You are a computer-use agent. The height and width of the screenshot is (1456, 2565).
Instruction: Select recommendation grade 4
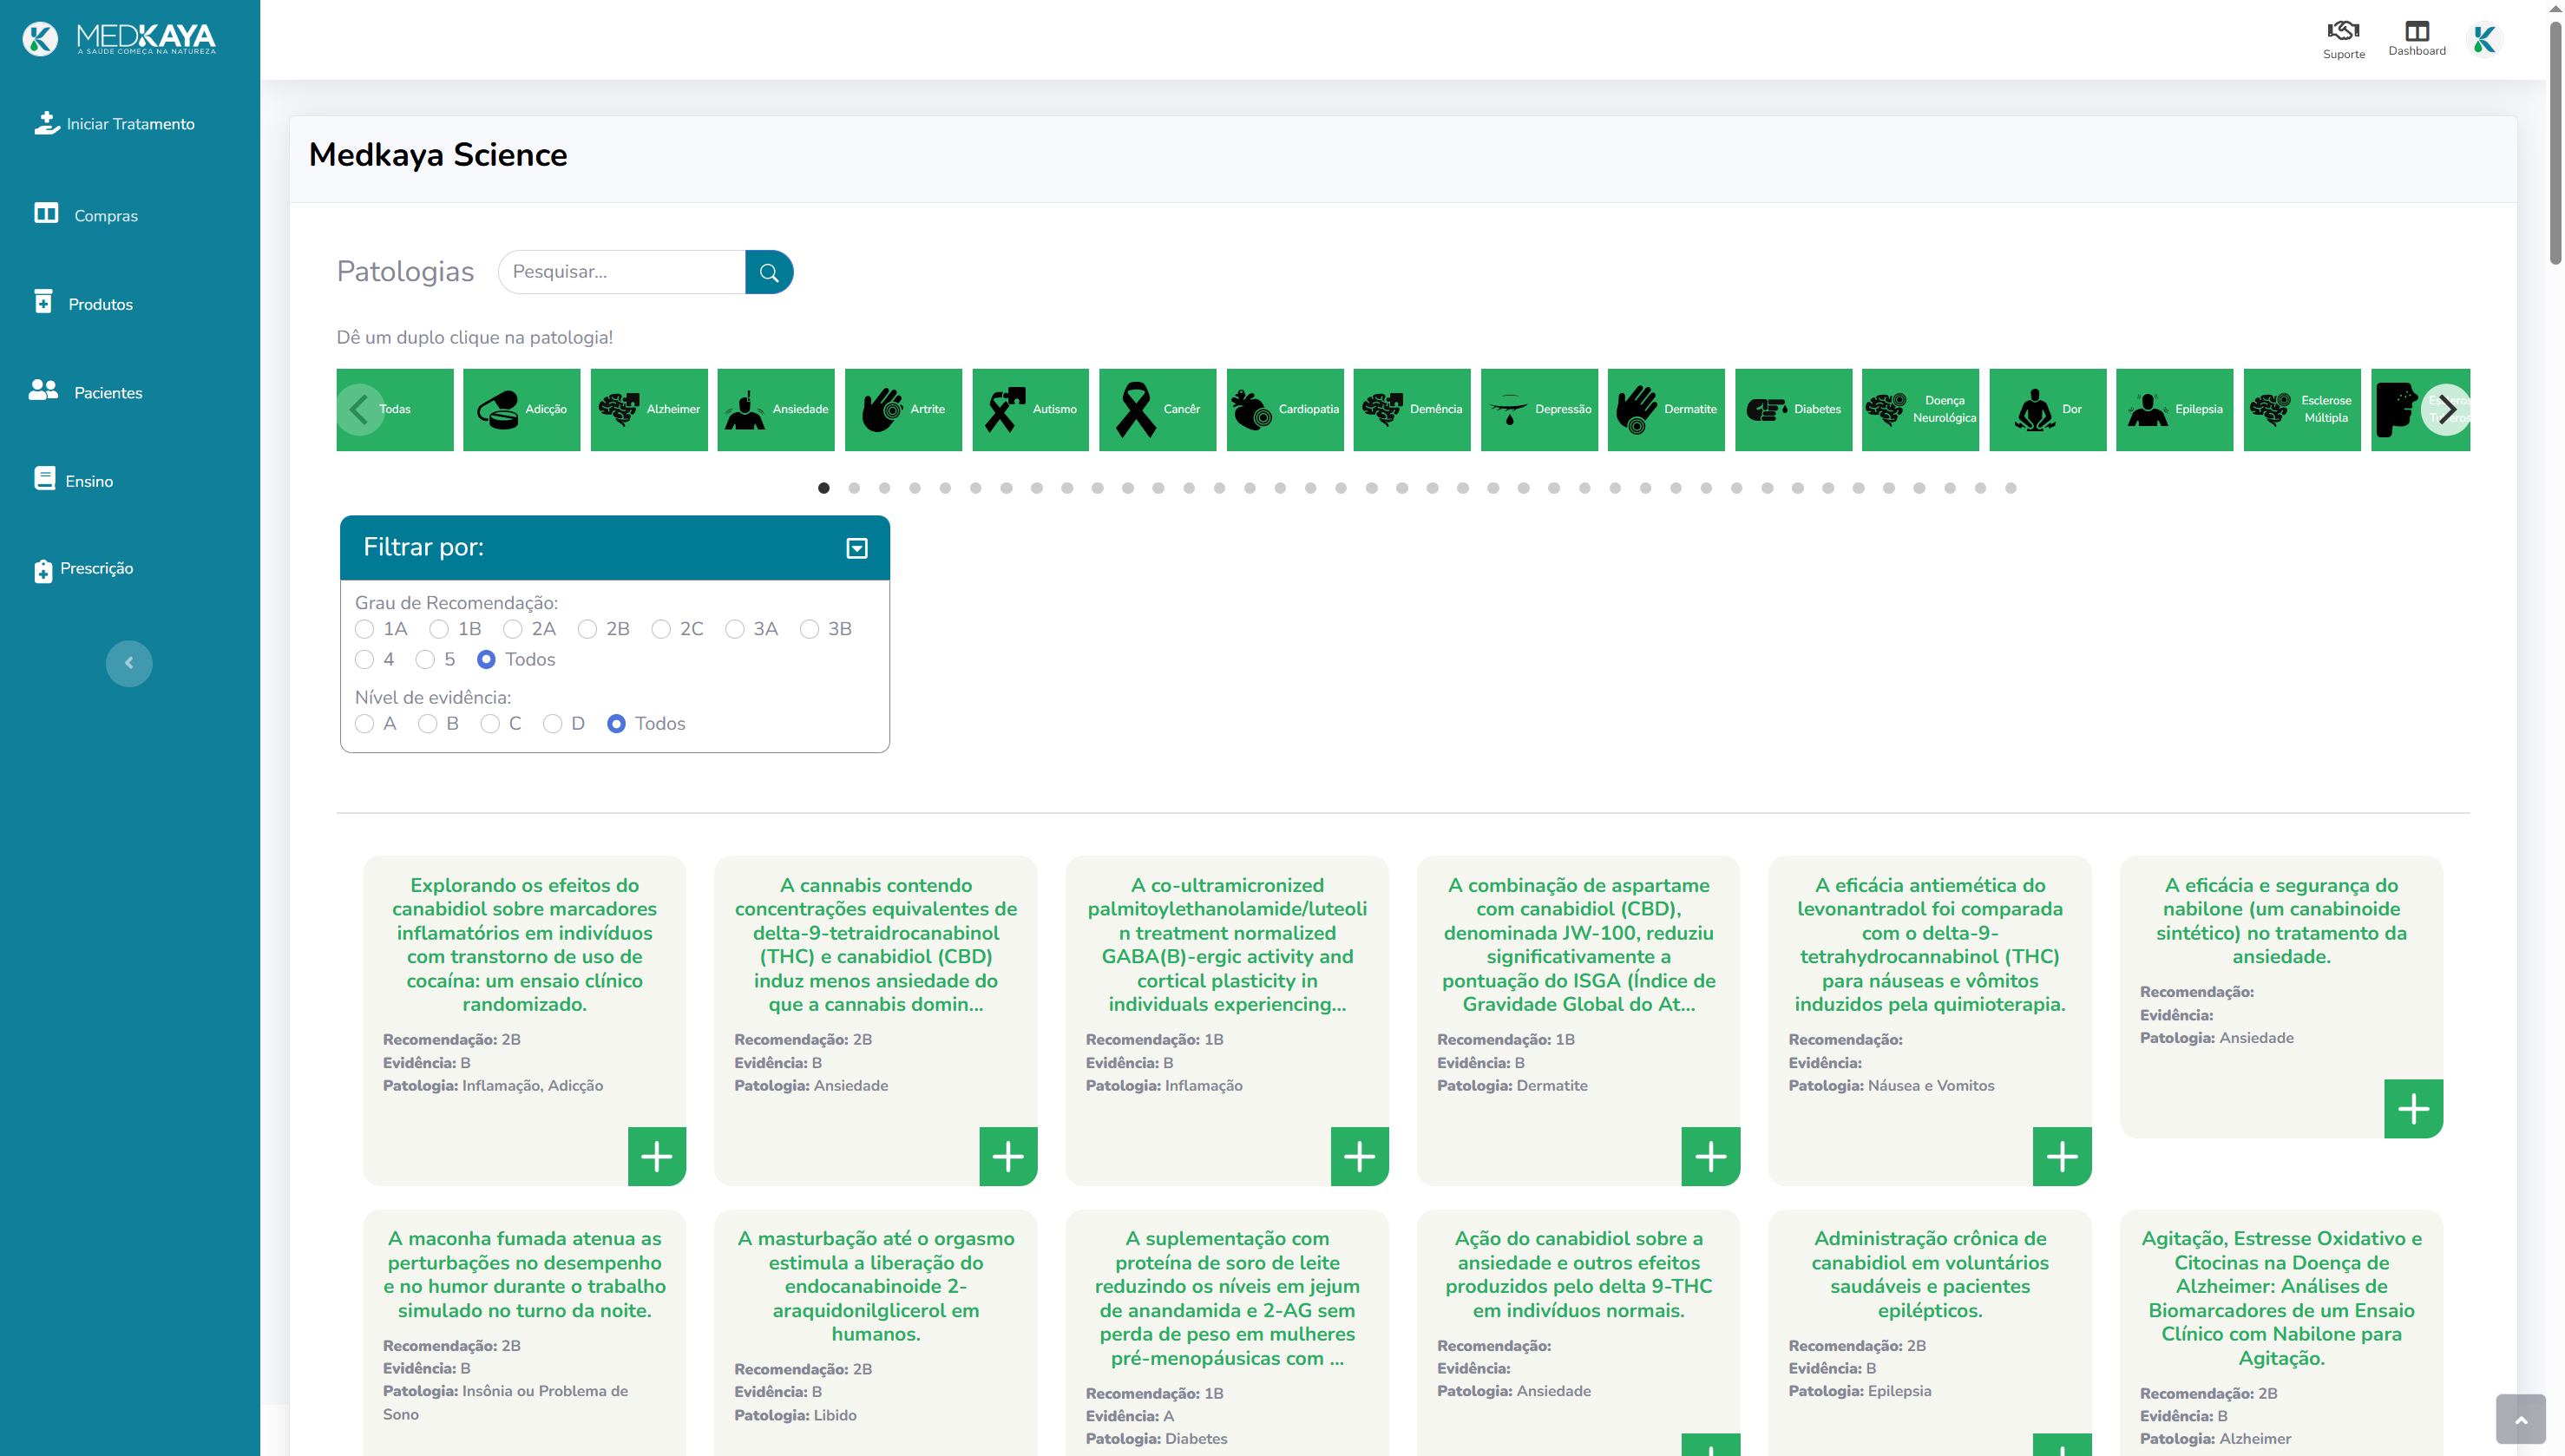(365, 660)
